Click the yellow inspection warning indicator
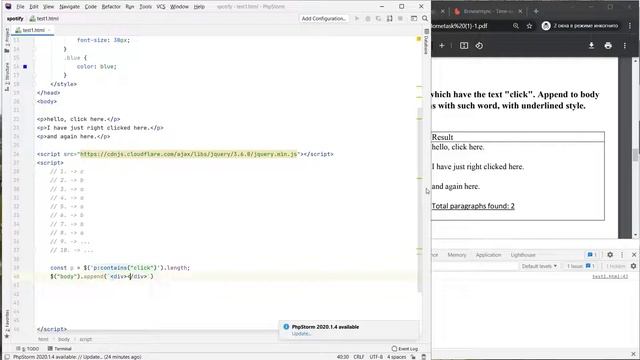The height and width of the screenshot is (360, 640). point(419,39)
